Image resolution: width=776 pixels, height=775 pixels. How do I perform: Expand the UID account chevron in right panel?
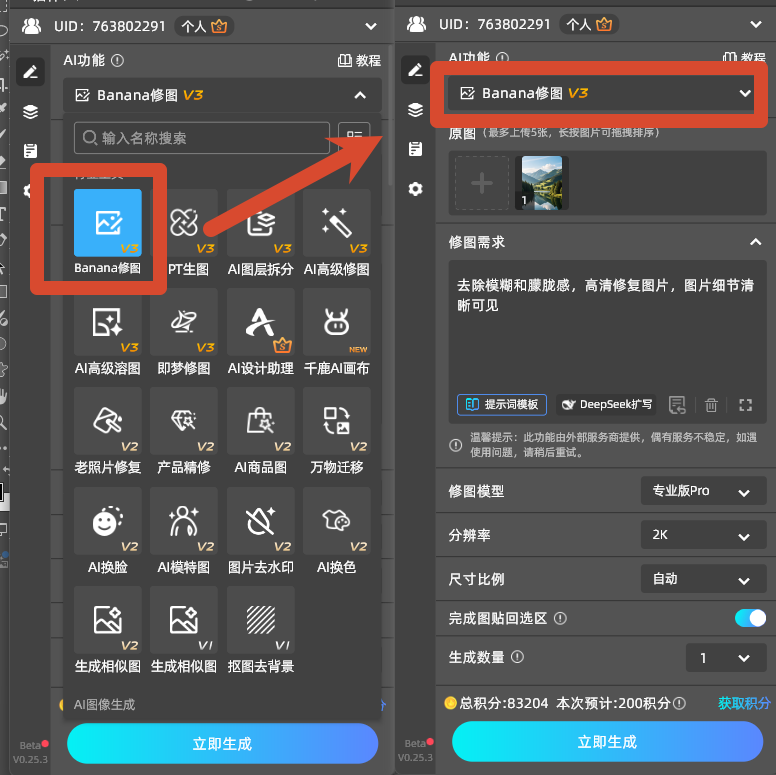[x=756, y=24]
